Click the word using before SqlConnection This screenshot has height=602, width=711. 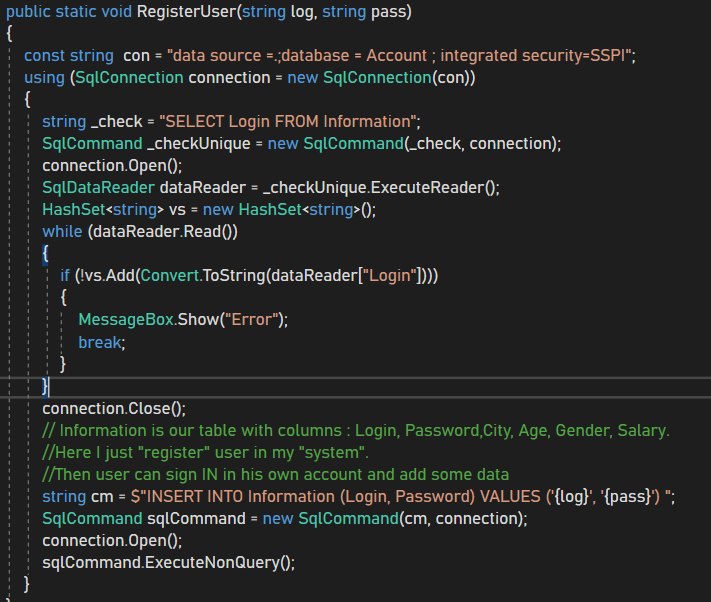tap(44, 78)
